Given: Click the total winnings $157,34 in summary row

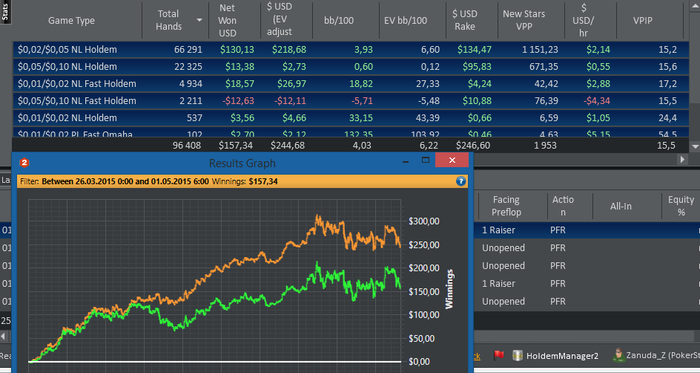Looking at the screenshot, I should 235,145.
